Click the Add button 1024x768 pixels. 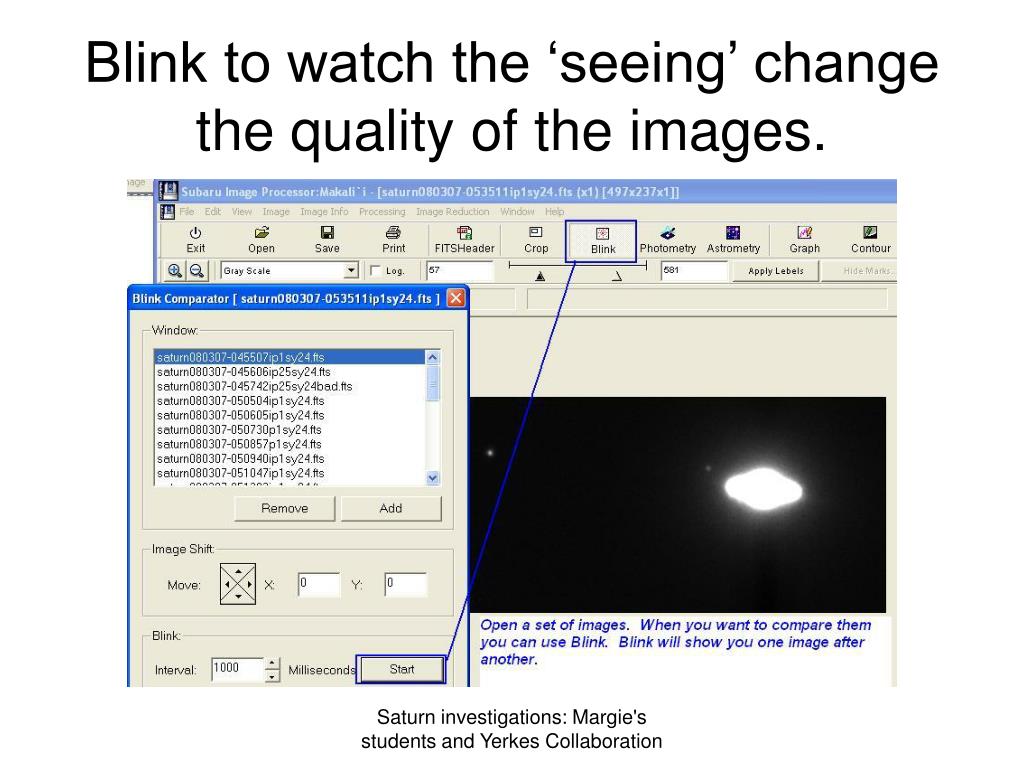(391, 508)
